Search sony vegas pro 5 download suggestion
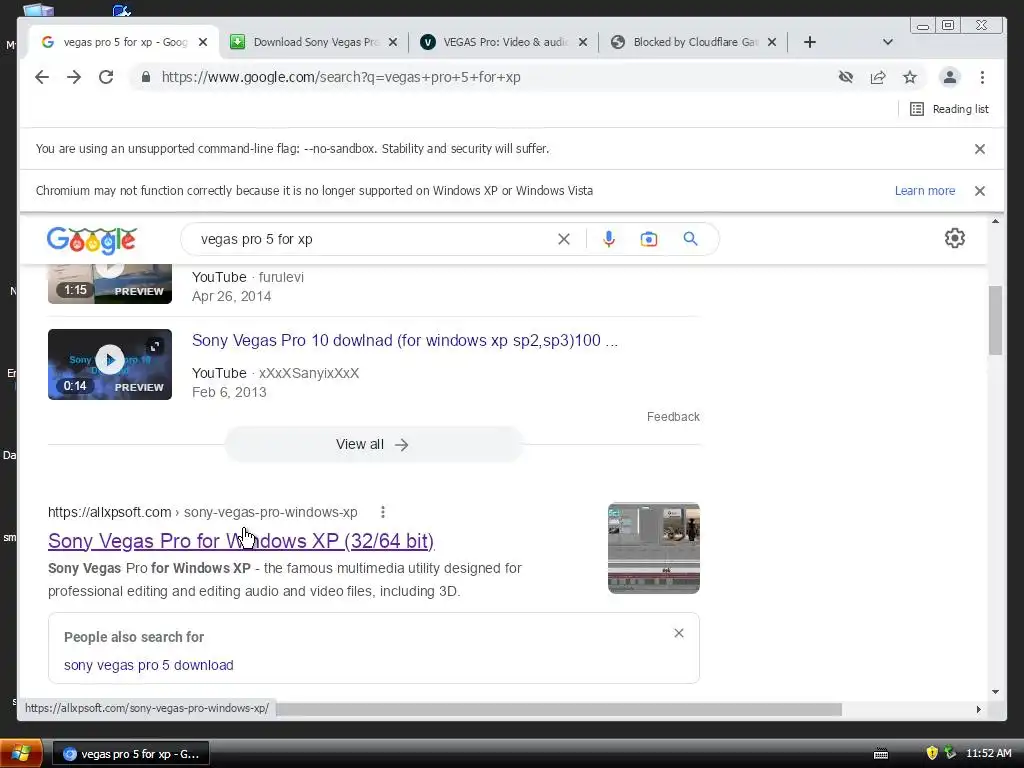1024x768 pixels. pos(148,665)
